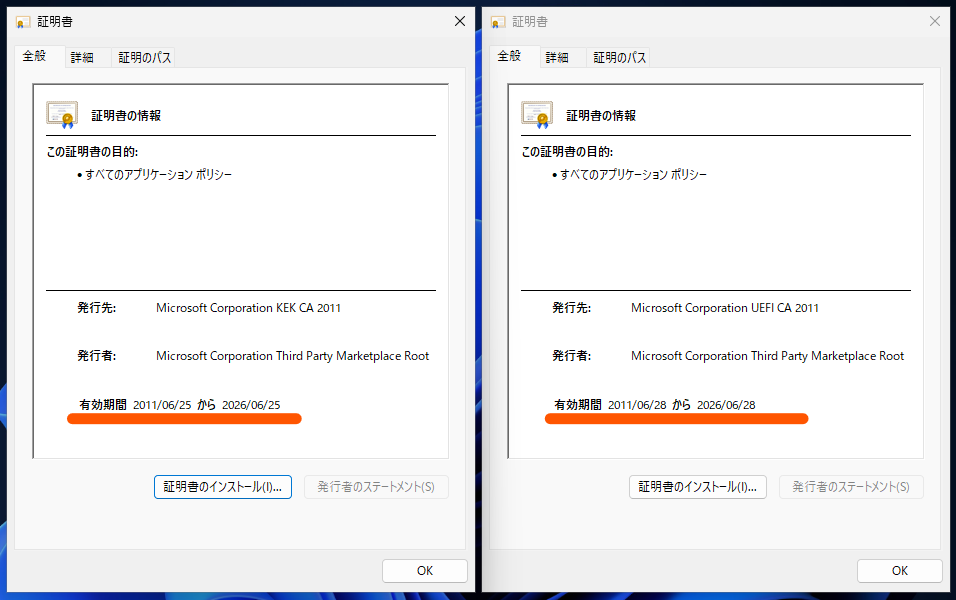Click the text Microsoft Corporation KEK CA 2011

(x=248, y=308)
